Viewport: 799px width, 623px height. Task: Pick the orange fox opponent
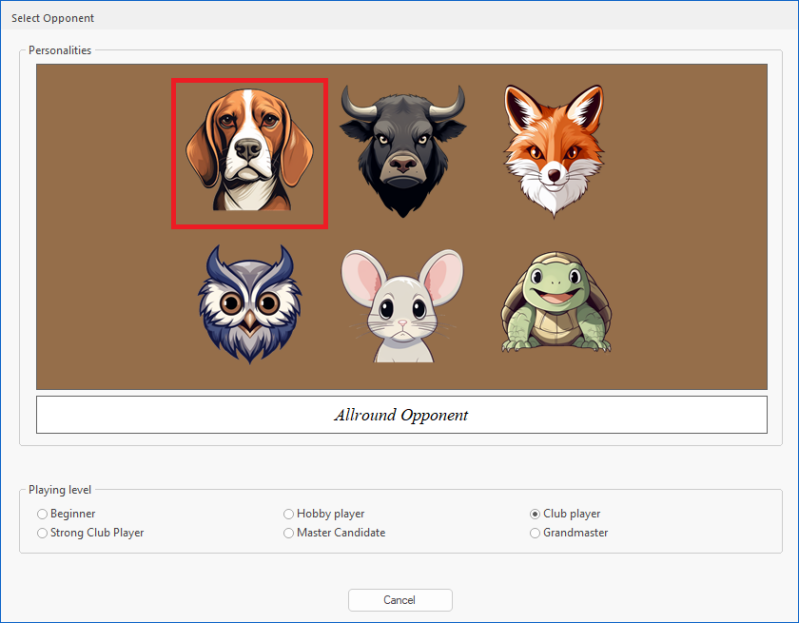[x=554, y=150]
